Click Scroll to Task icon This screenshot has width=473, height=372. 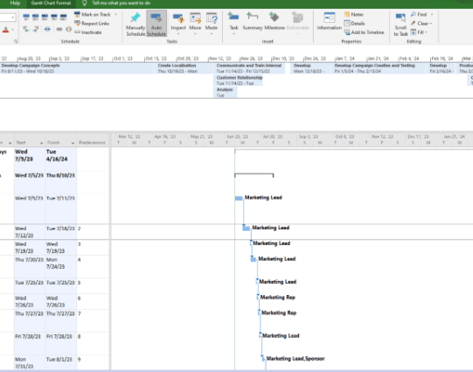(400, 18)
